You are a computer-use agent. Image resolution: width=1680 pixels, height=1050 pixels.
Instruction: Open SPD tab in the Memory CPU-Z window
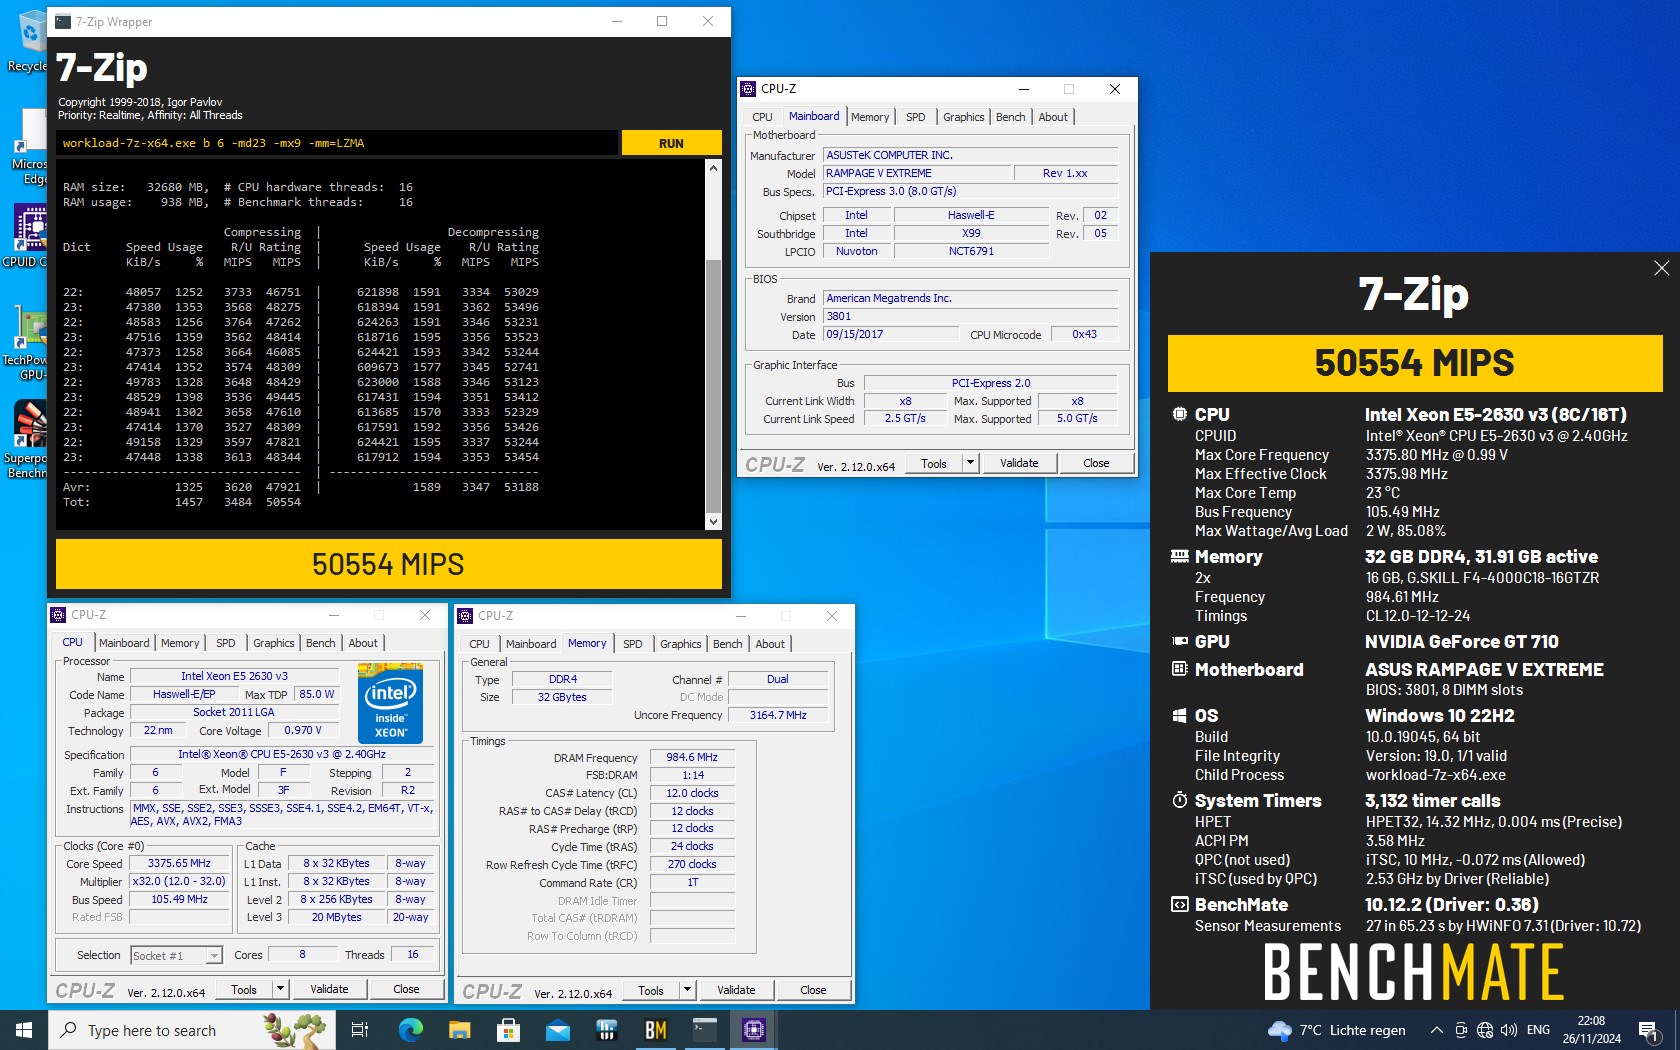632,644
